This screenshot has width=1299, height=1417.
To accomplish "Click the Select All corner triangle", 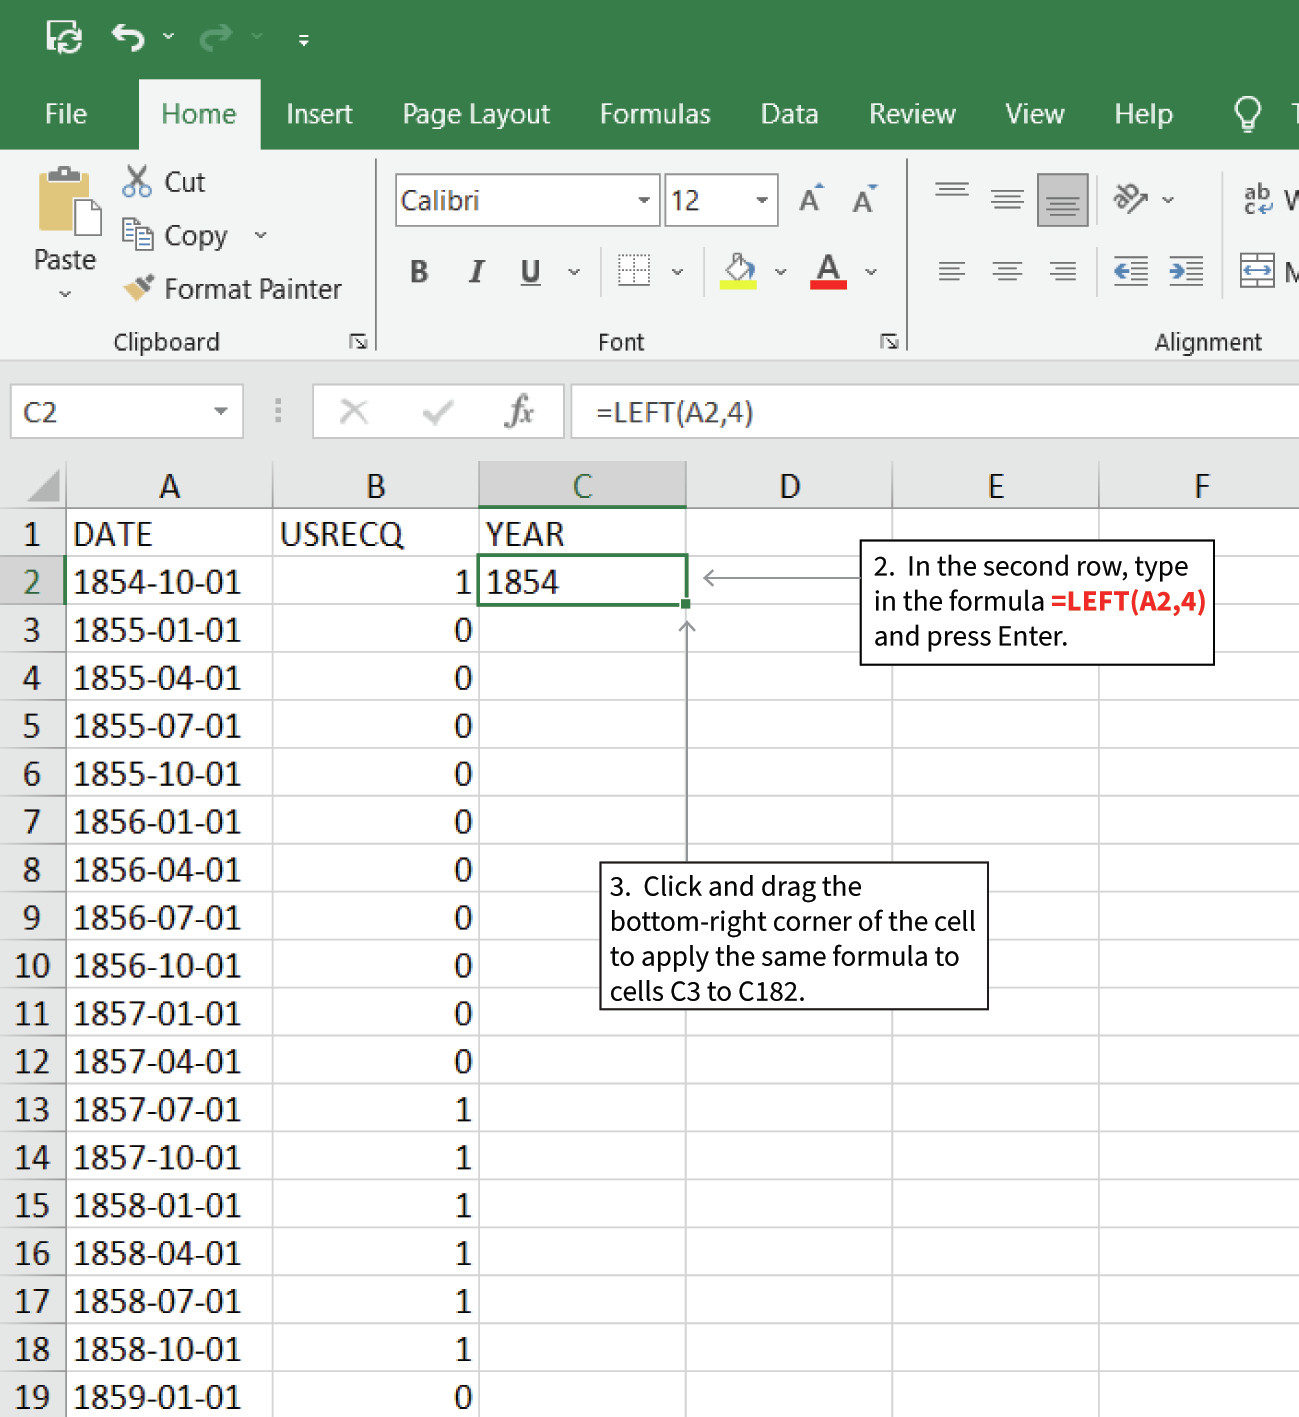I will tap(43, 486).
